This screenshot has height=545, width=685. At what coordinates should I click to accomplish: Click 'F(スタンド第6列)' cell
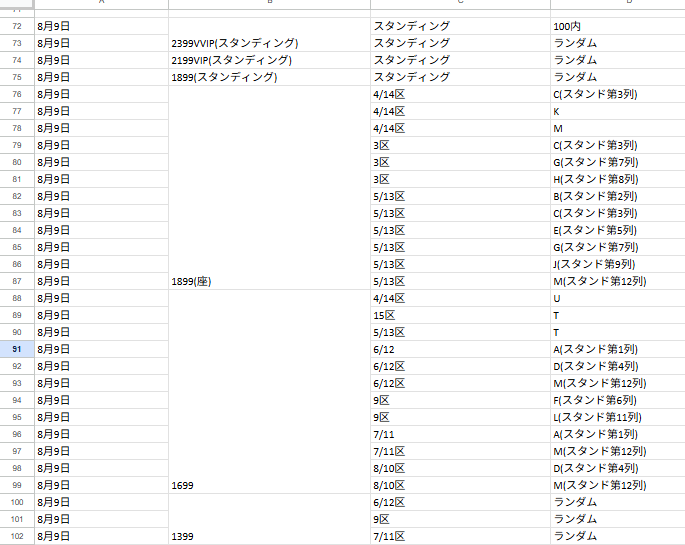[618, 400]
